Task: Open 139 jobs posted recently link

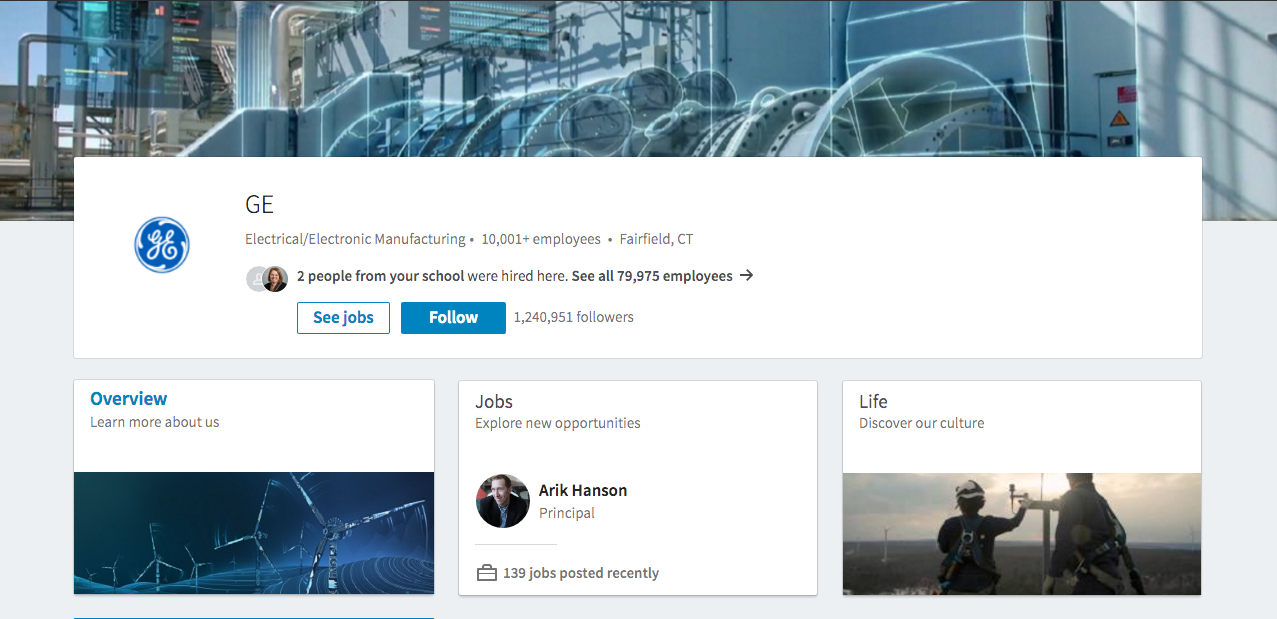Action: click(x=581, y=573)
